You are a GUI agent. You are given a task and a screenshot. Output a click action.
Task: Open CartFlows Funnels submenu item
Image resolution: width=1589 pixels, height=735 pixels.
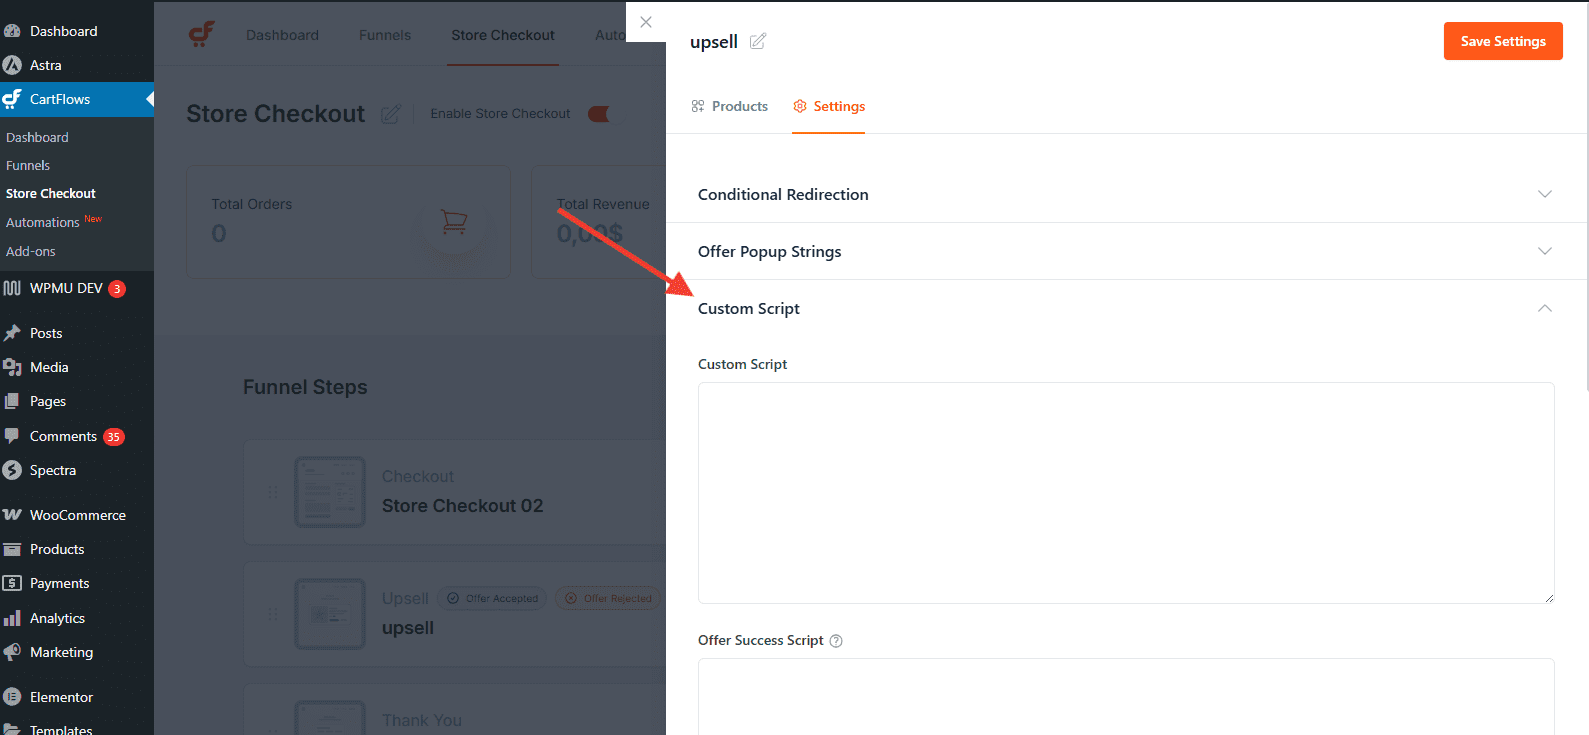pos(28,165)
